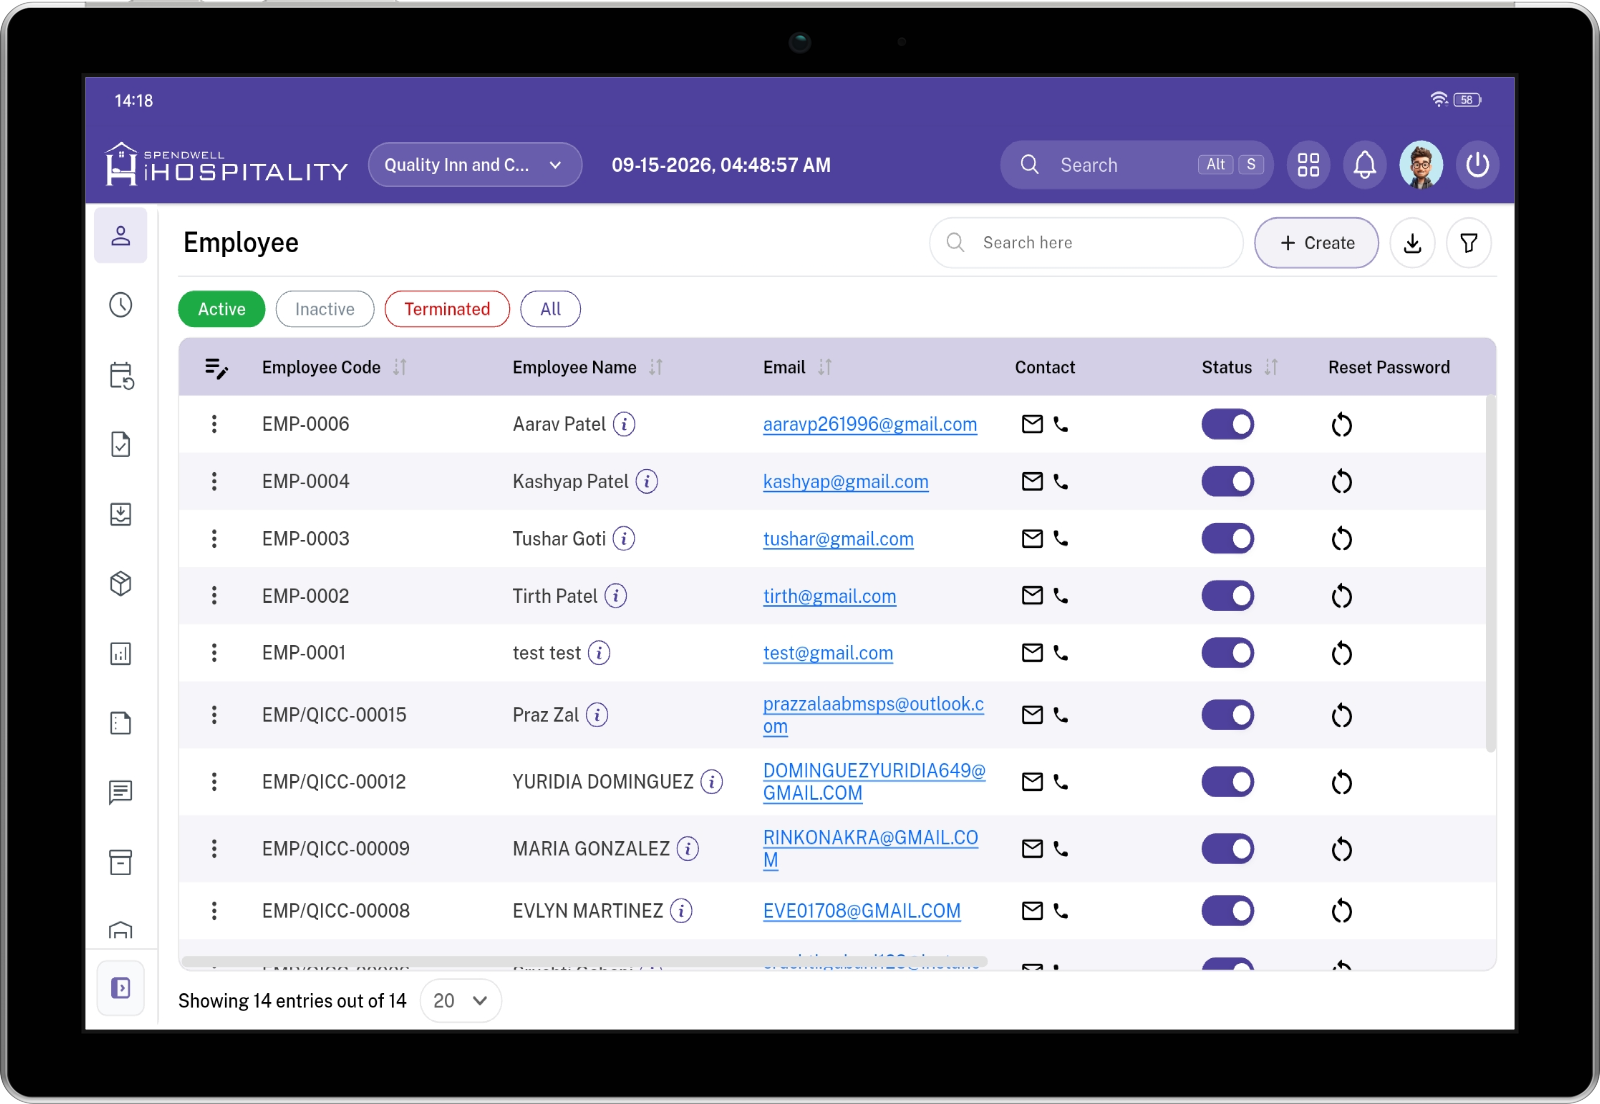Open the chart report sidebar icon
This screenshot has width=1600, height=1104.
point(121,654)
